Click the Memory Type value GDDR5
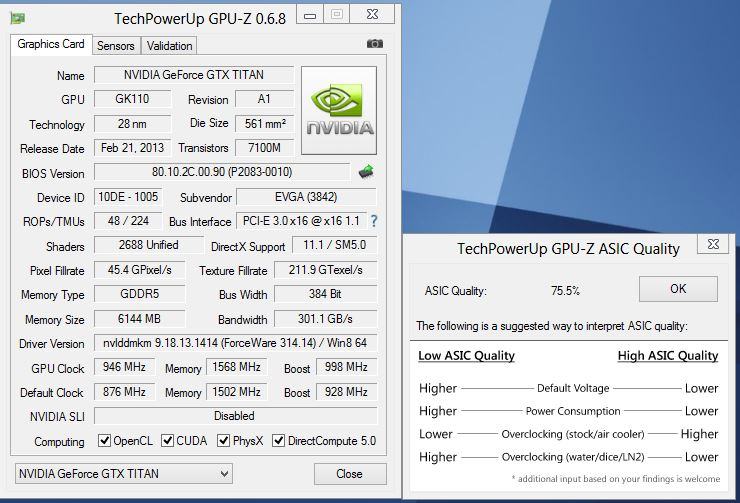740x503 pixels. pos(140,294)
